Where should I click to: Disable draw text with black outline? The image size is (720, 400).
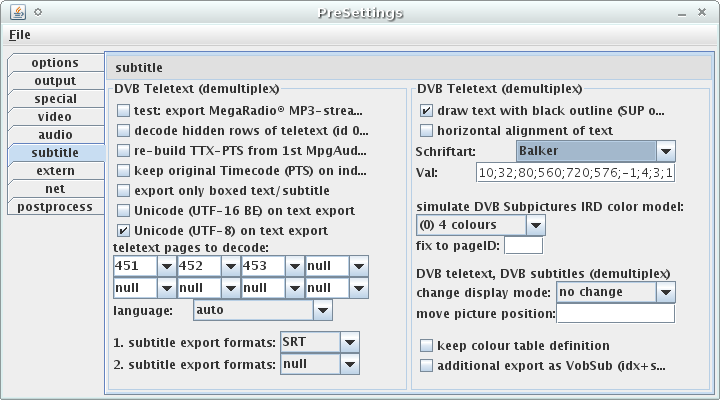click(x=427, y=110)
